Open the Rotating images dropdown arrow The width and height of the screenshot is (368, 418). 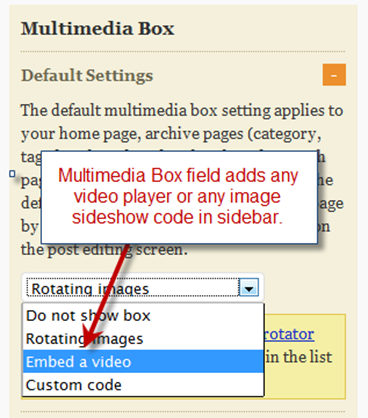tap(249, 288)
